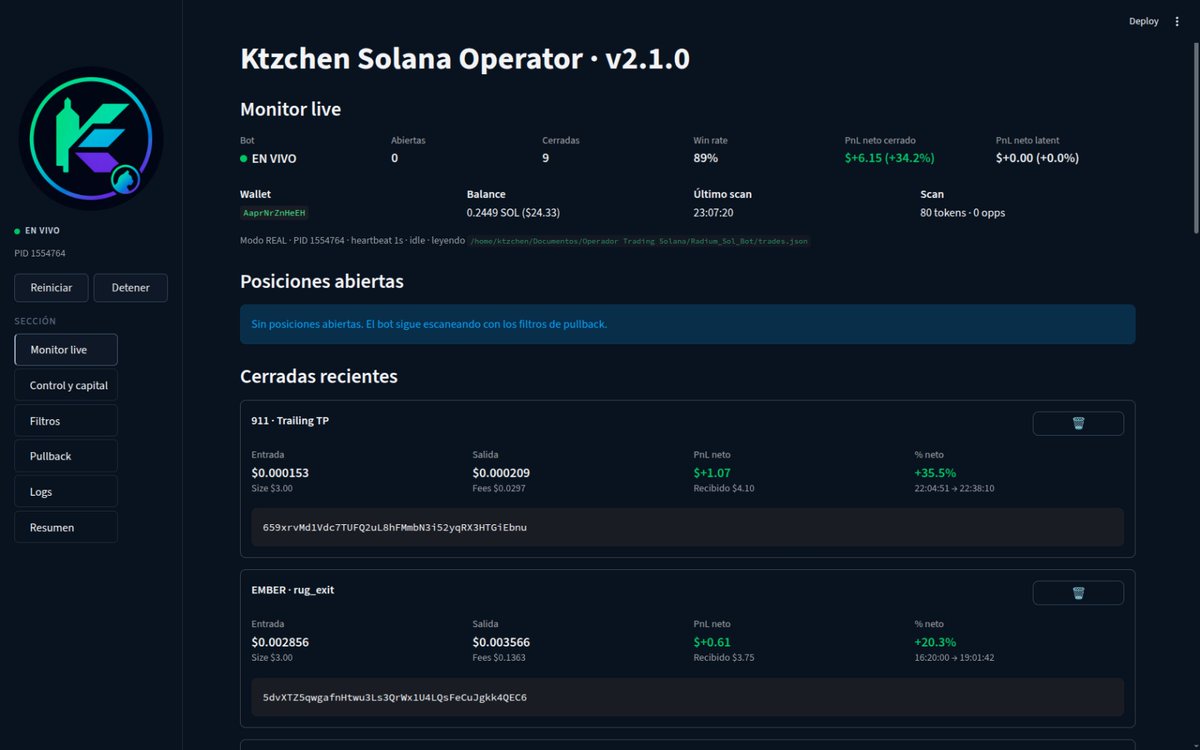Click the net PnL value $+1.07
1200x750 pixels.
[x=710, y=473]
